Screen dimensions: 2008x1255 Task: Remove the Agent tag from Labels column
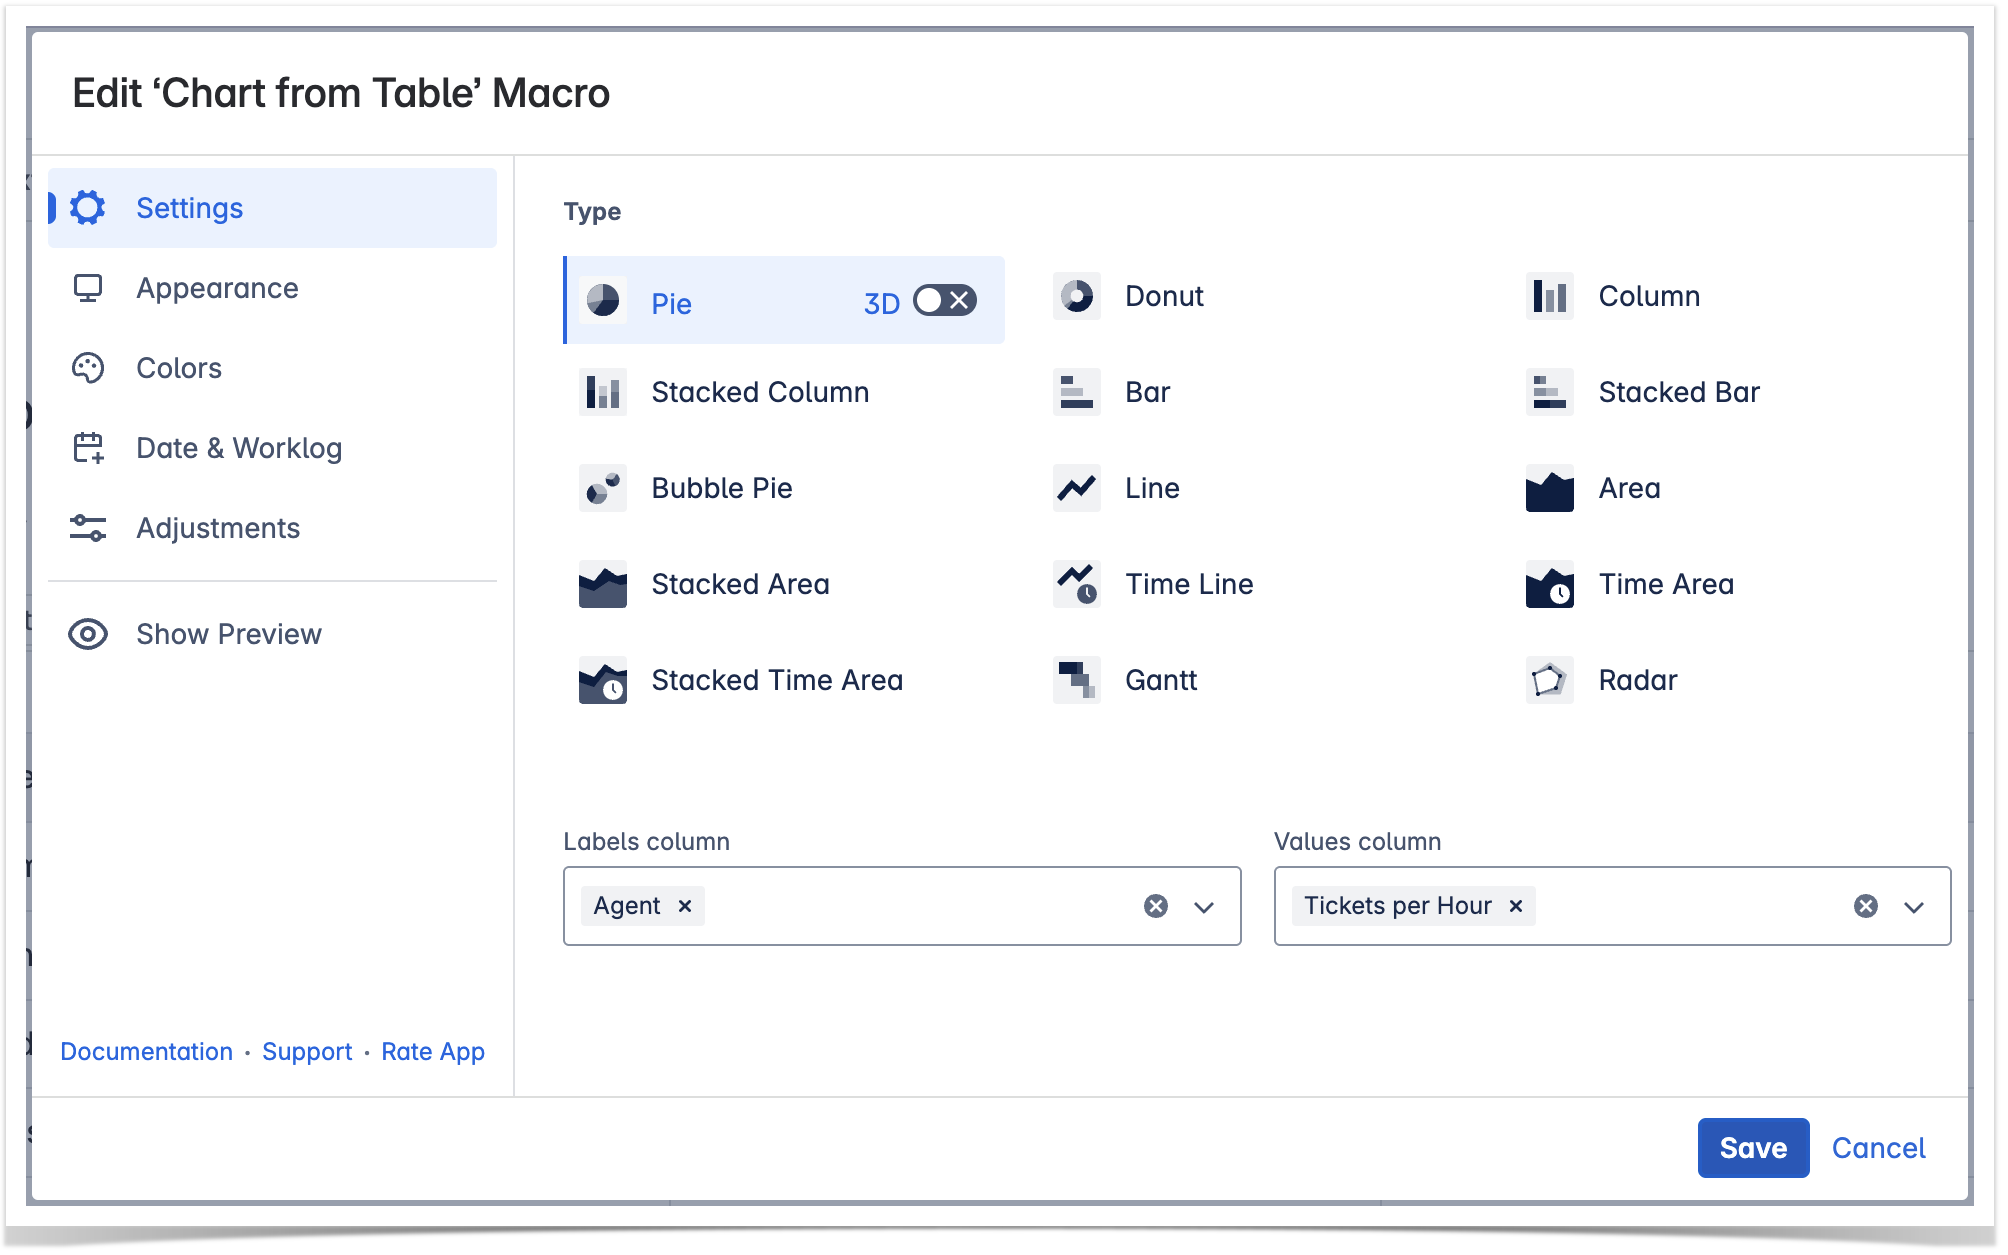[x=685, y=906]
